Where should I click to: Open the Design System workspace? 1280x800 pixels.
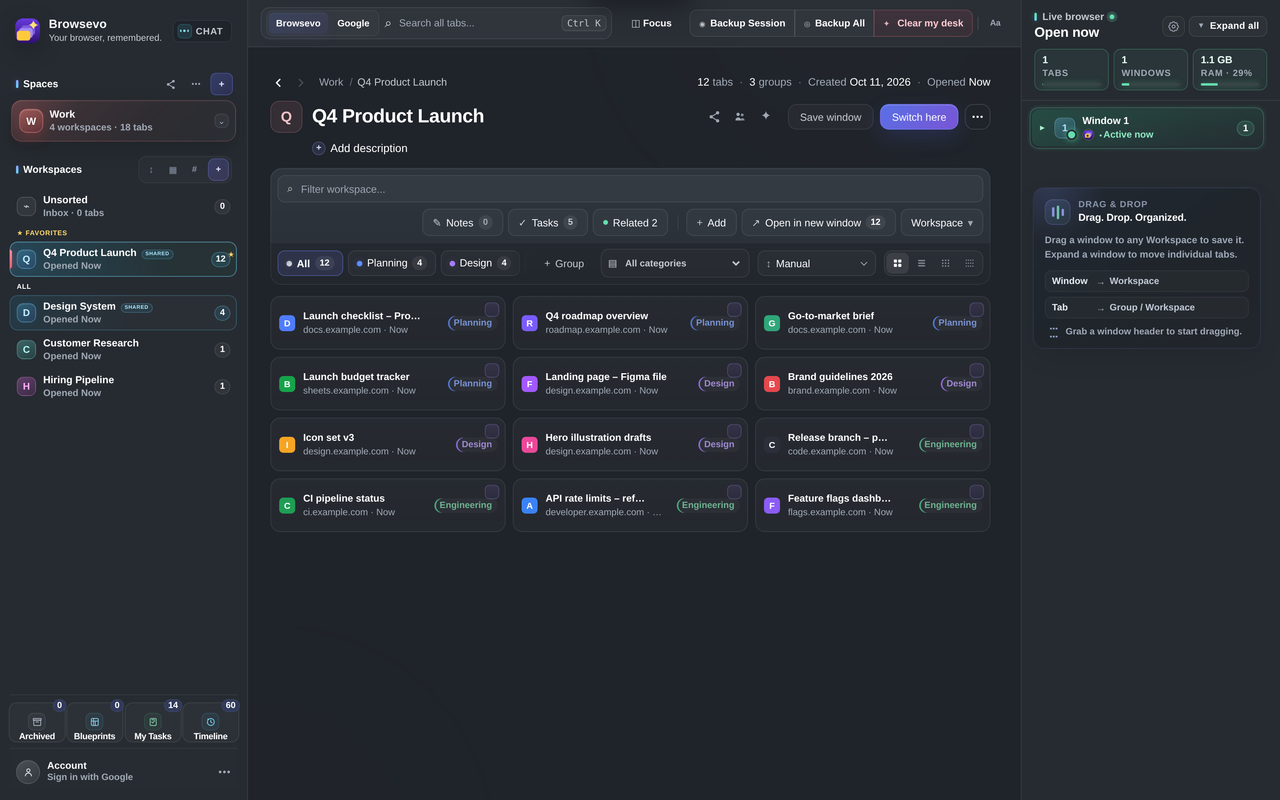click(x=123, y=312)
